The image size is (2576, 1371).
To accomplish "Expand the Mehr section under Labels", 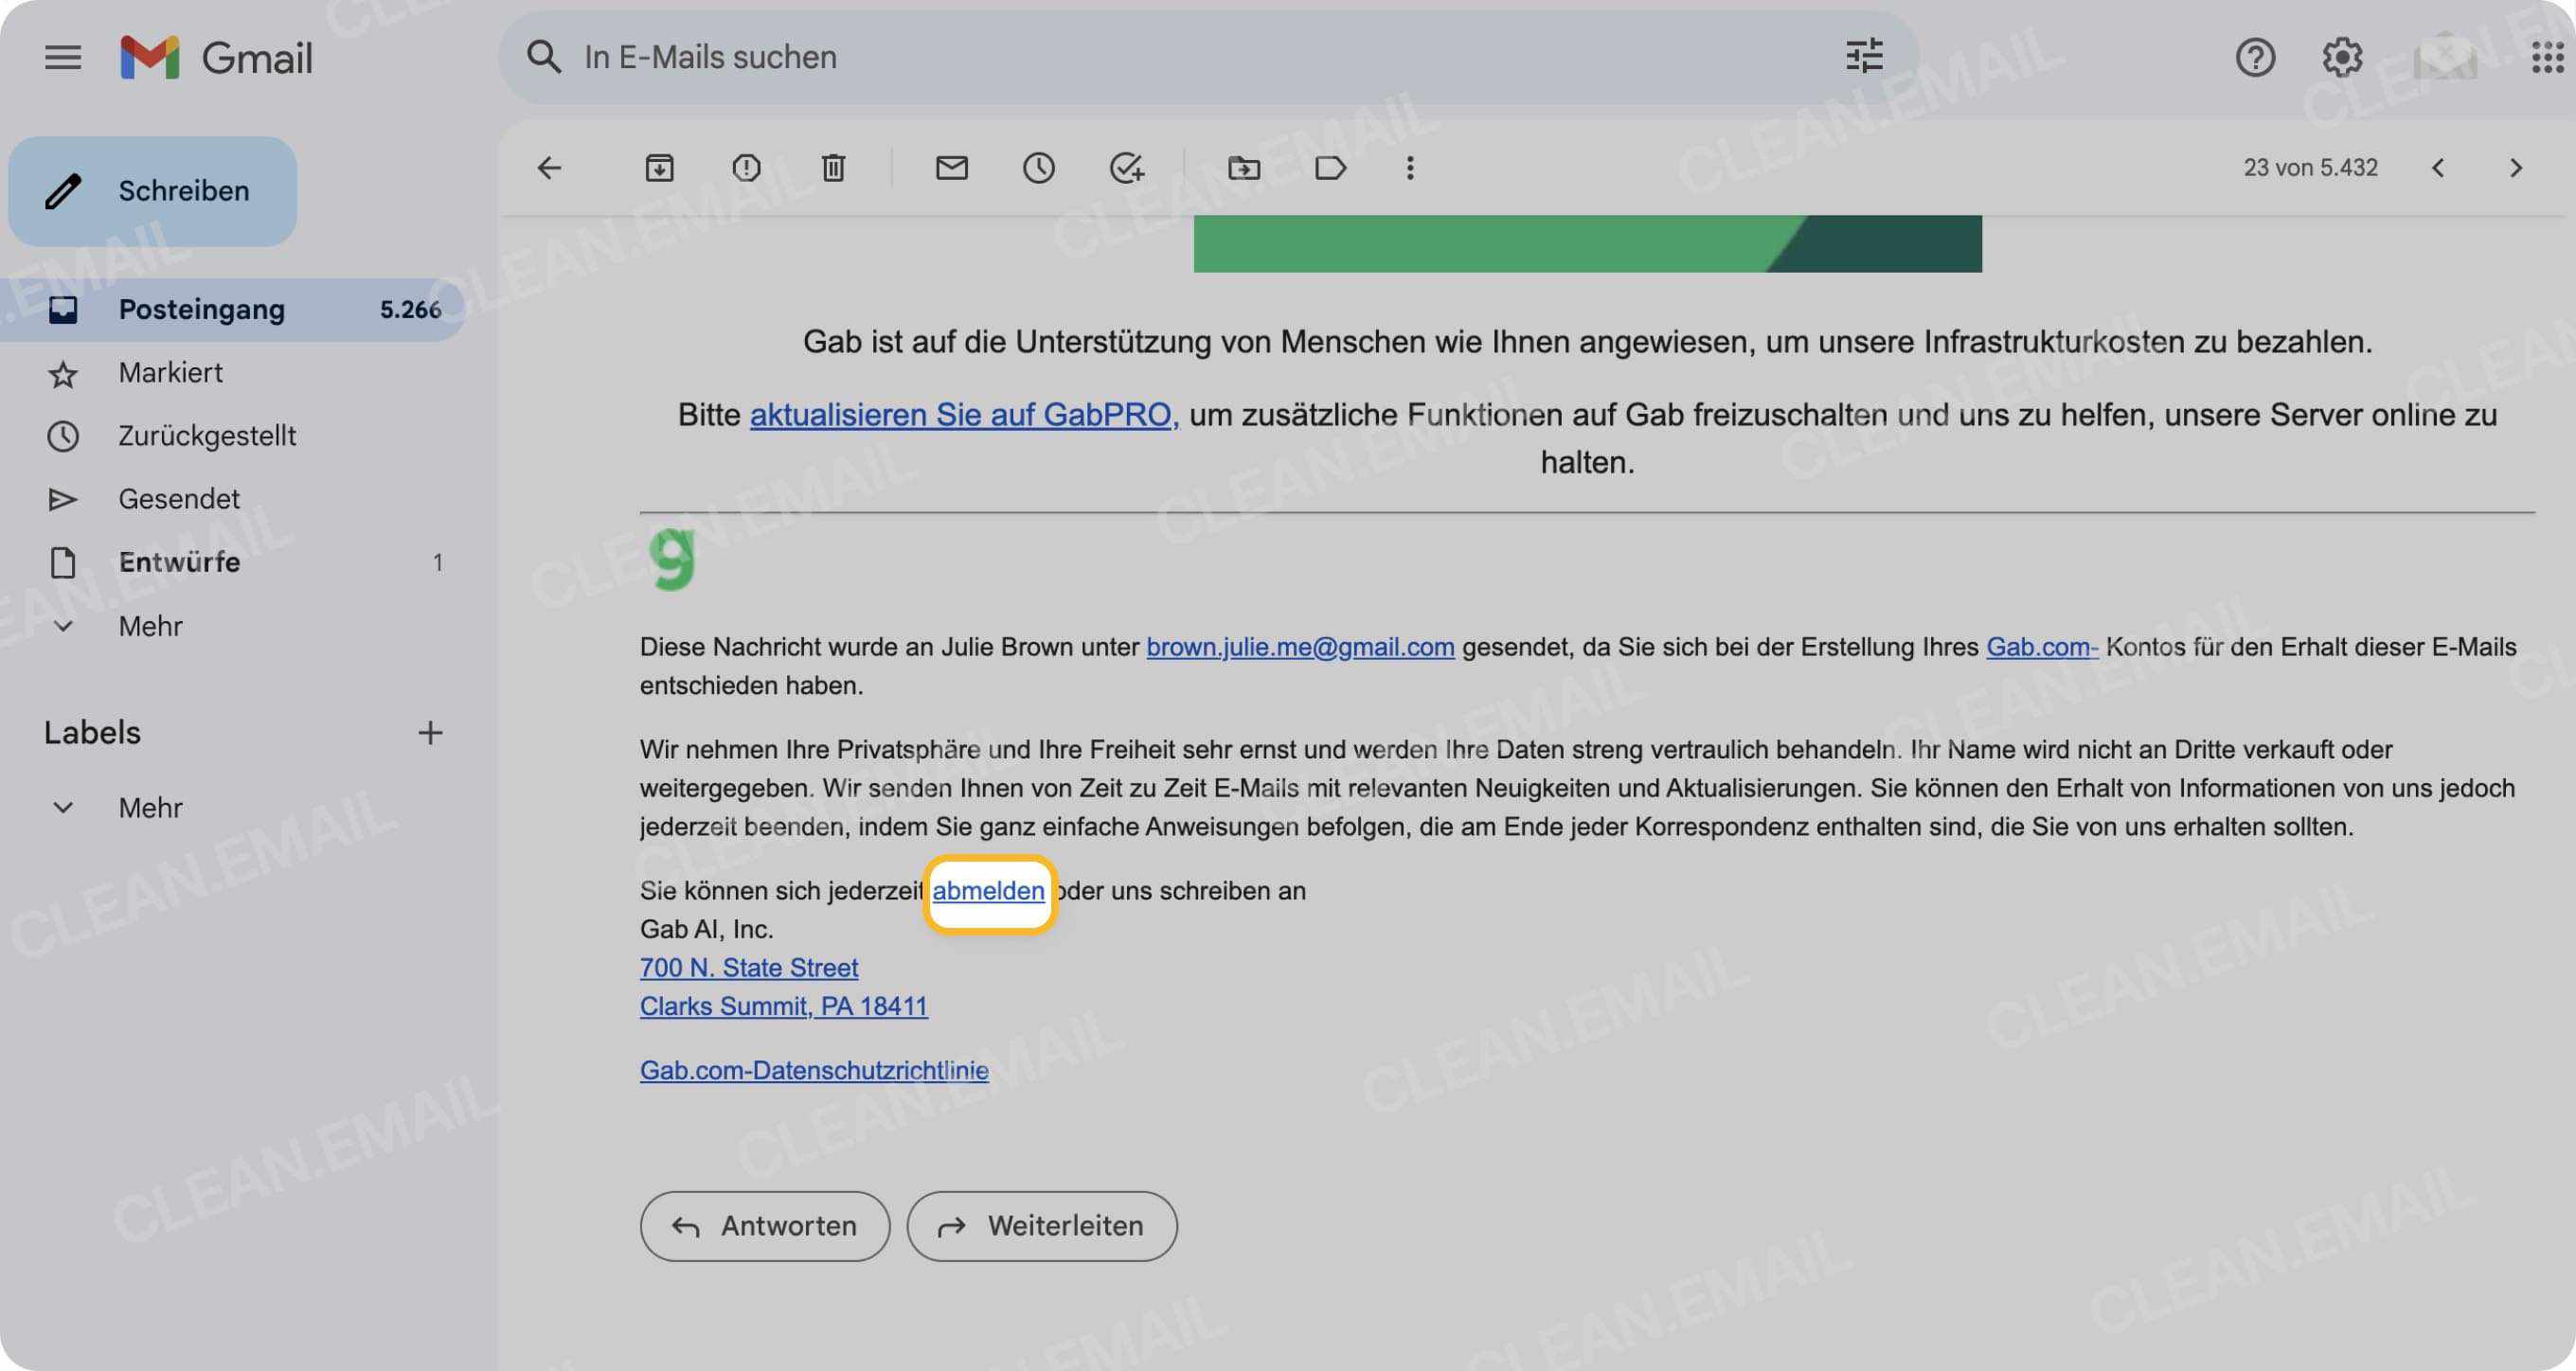I will click(150, 807).
